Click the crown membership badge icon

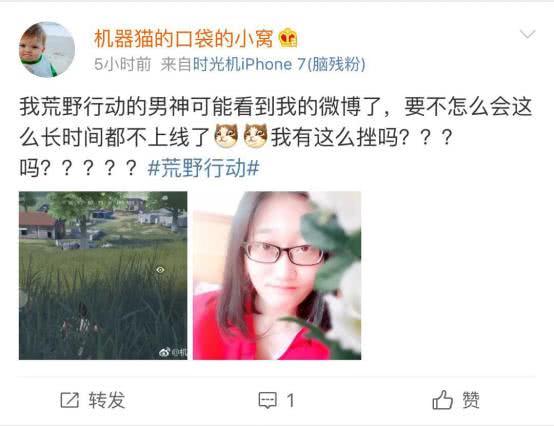[288, 38]
